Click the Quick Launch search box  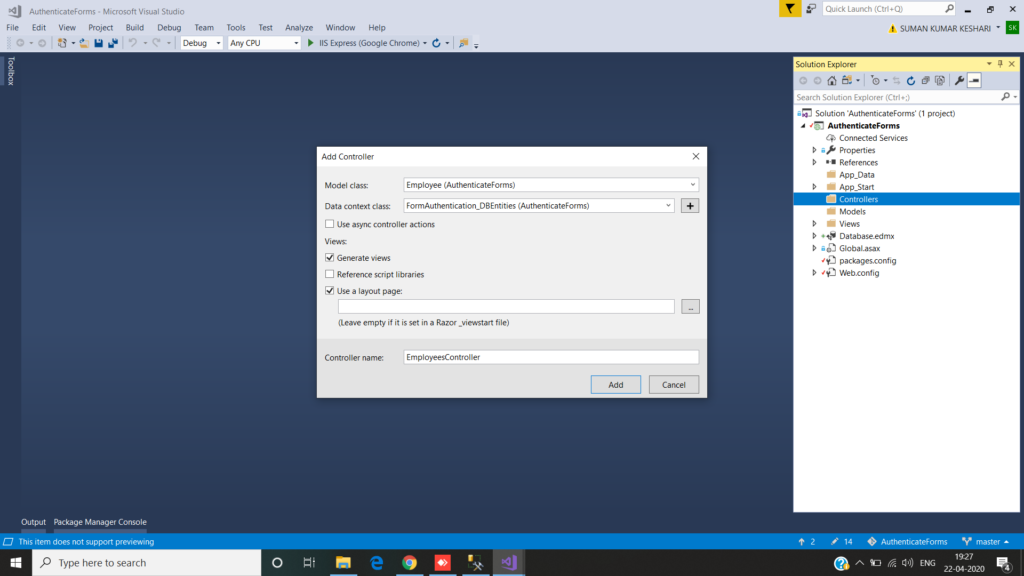(x=888, y=8)
